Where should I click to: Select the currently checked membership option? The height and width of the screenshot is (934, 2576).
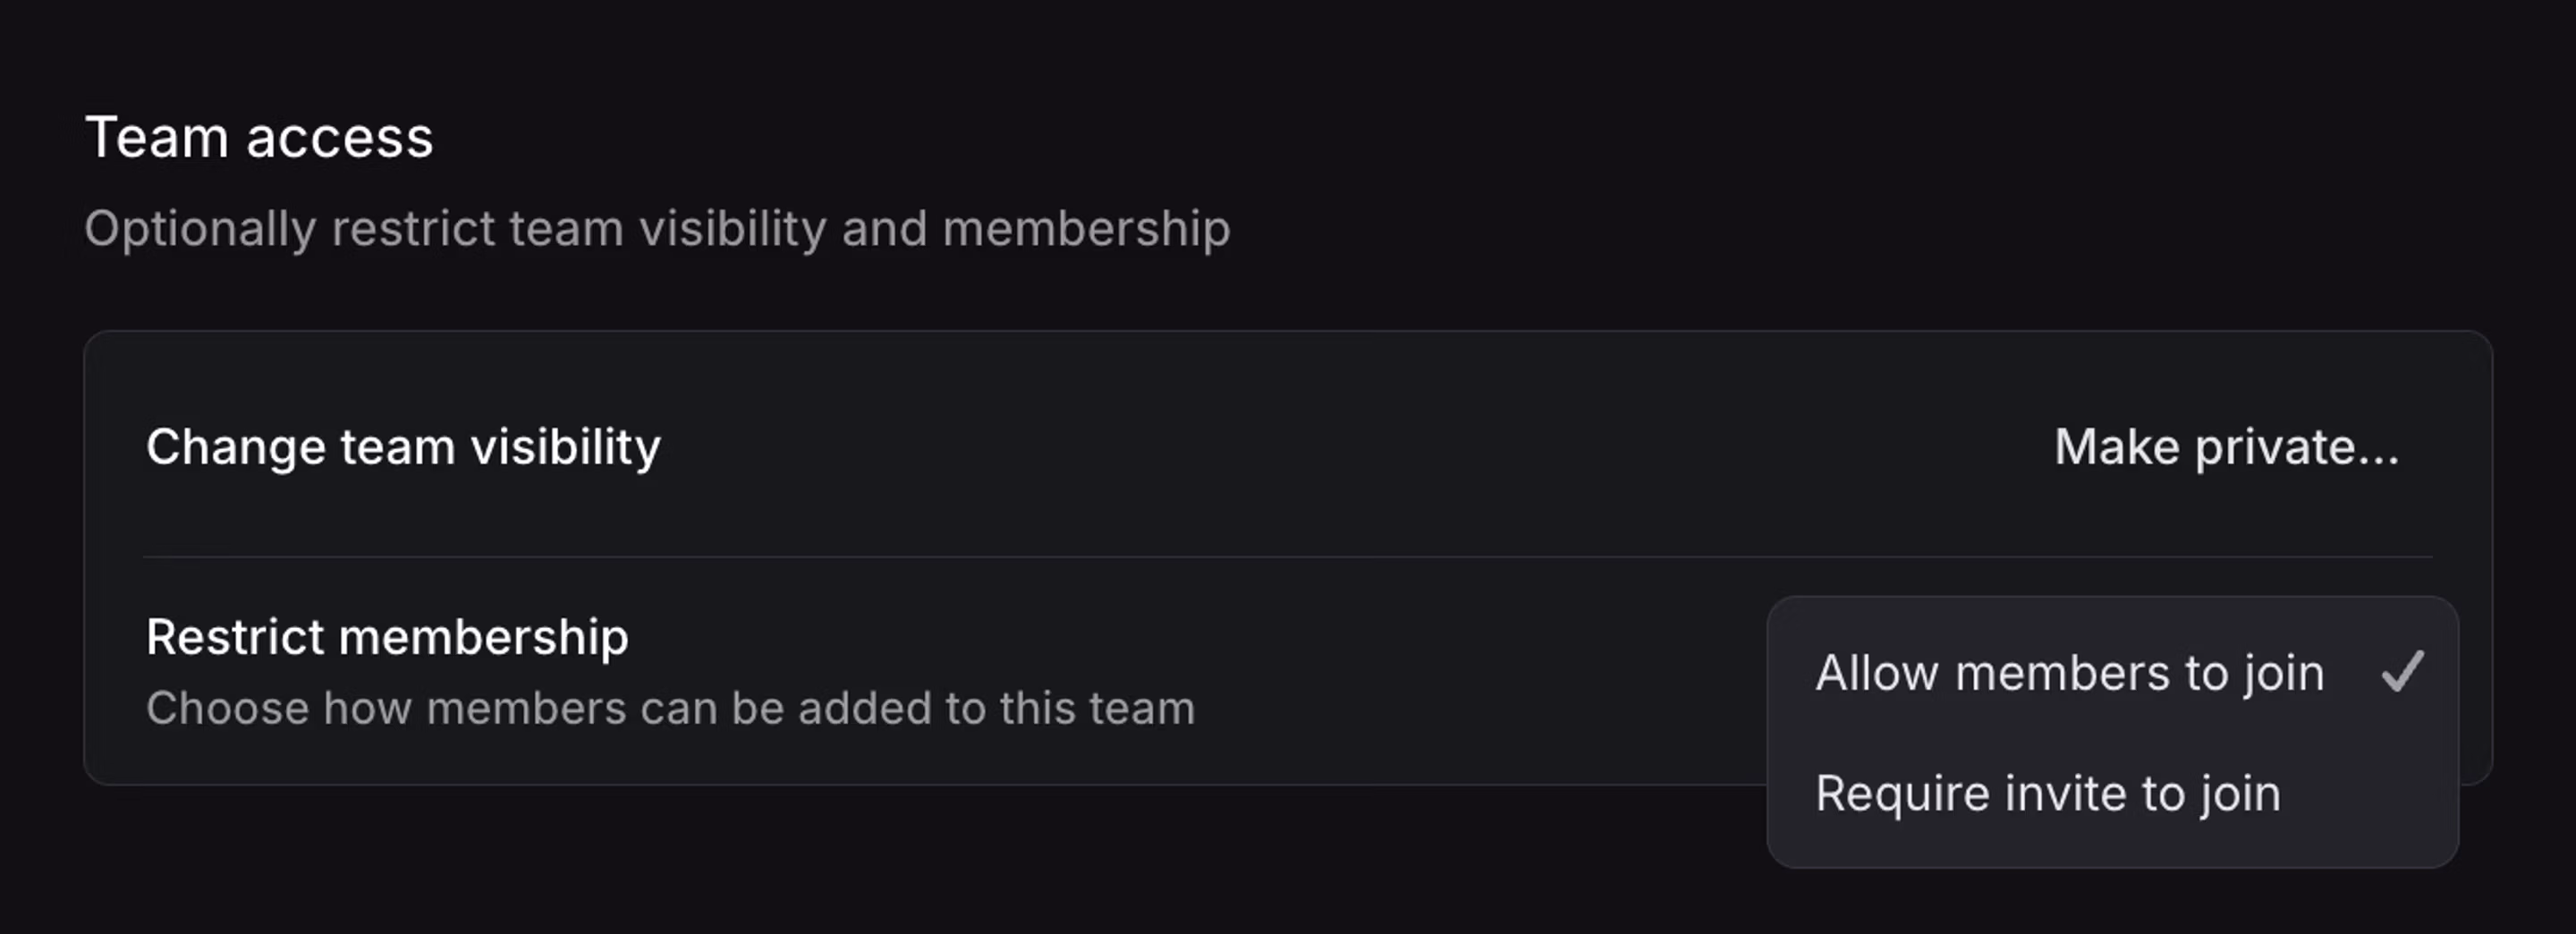tap(2070, 672)
